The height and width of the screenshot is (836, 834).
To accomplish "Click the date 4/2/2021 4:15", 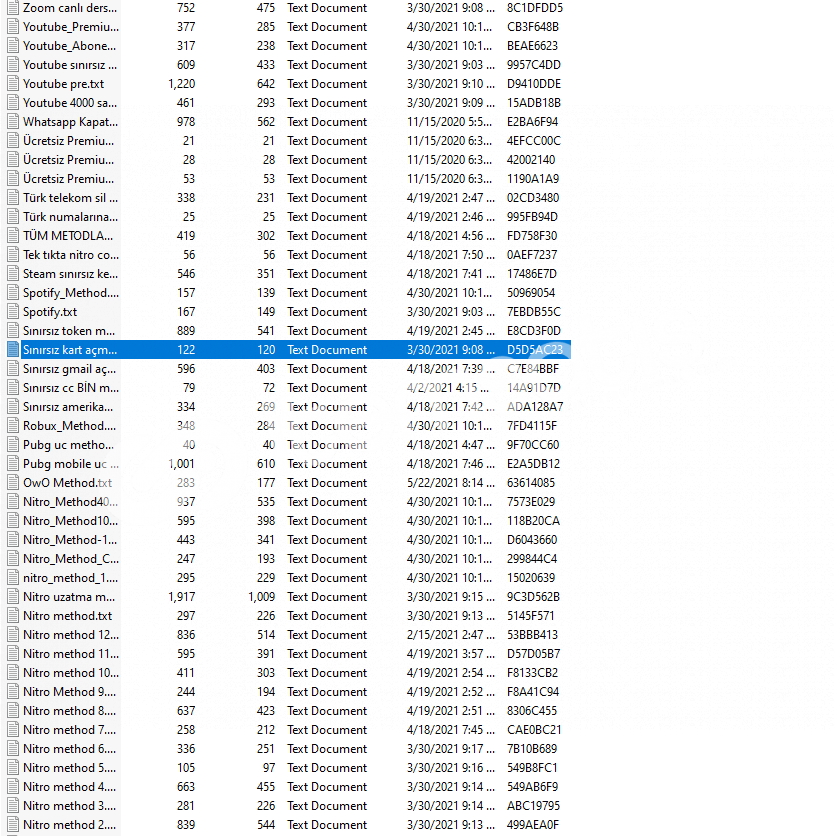I will coord(446,388).
